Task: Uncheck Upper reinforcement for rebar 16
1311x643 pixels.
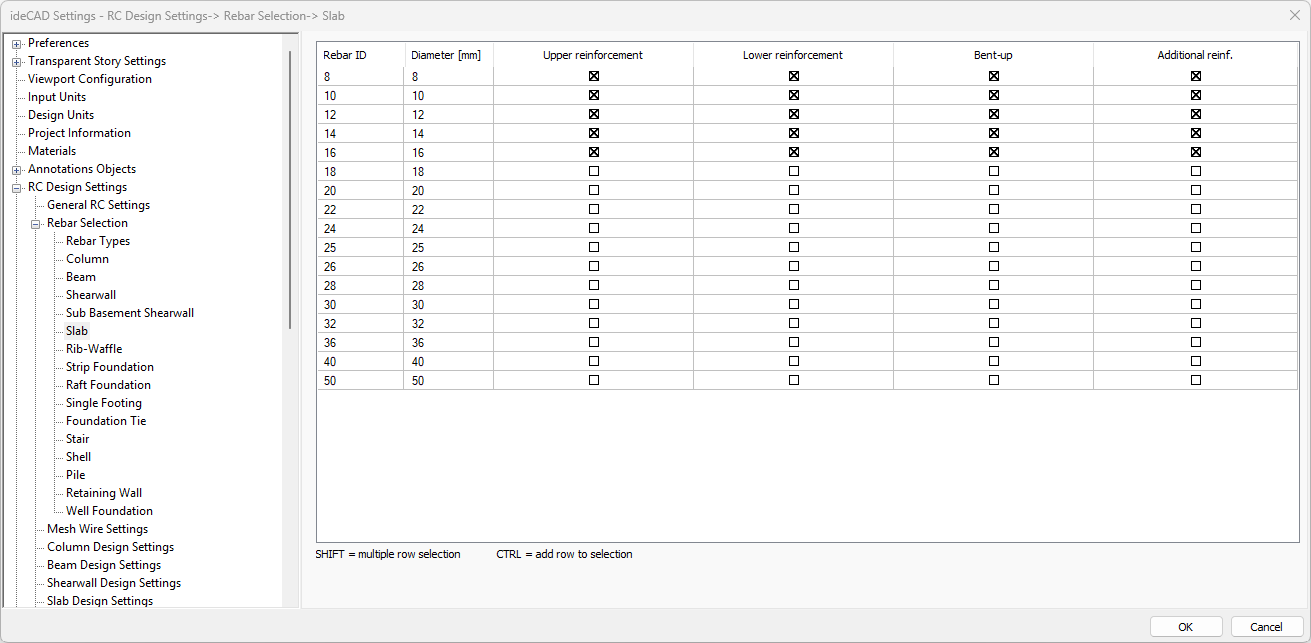Action: pos(594,152)
